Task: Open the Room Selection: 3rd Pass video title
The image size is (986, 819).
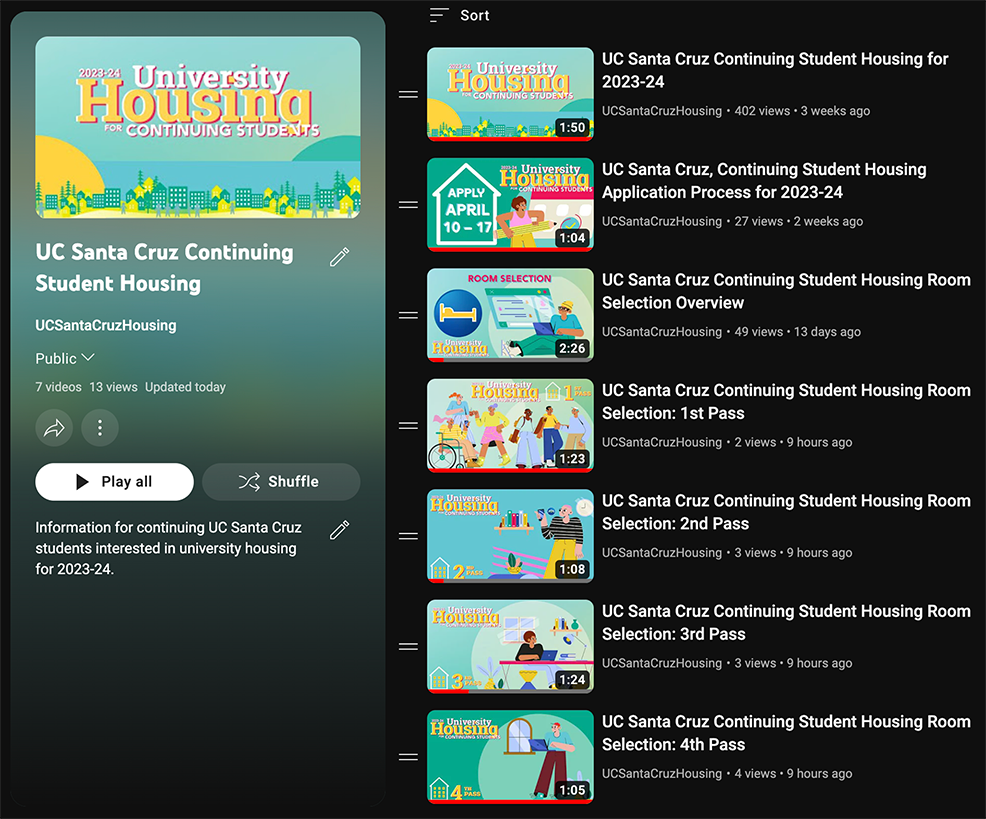Action: [x=786, y=623]
